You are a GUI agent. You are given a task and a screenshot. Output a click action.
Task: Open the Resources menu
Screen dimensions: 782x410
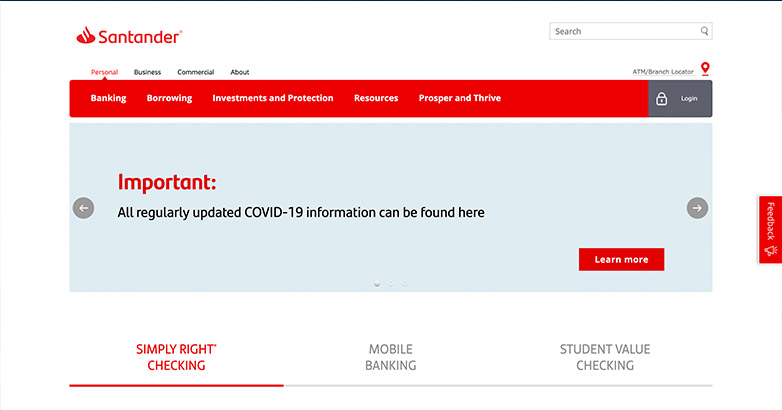click(x=376, y=98)
